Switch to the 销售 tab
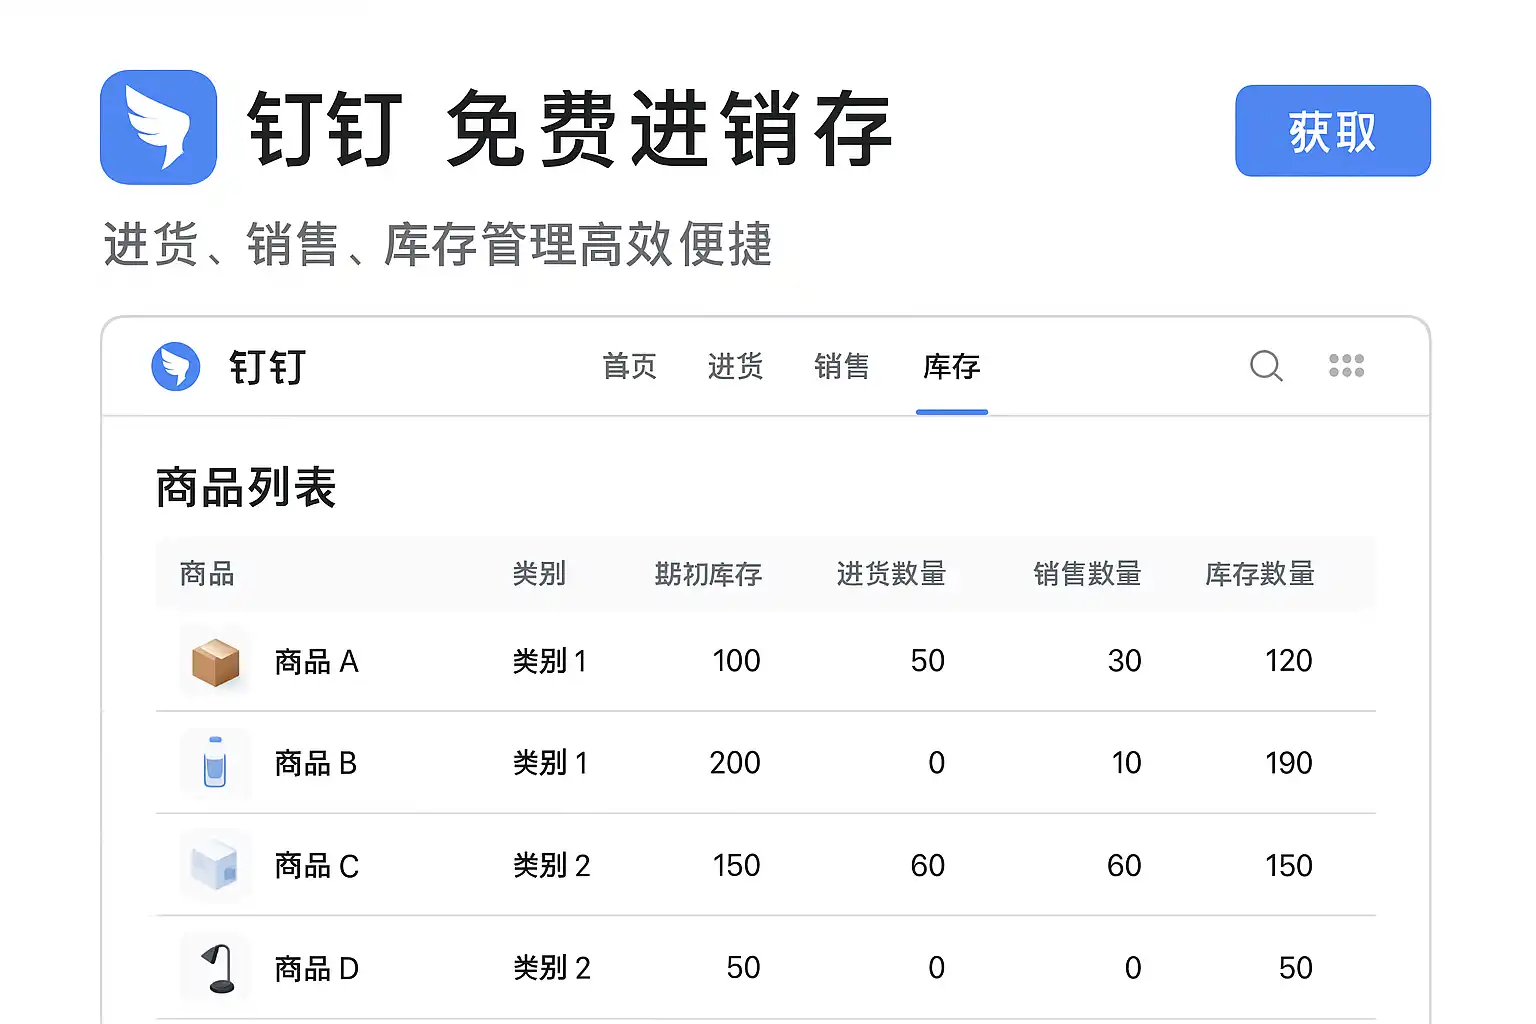 (x=842, y=366)
